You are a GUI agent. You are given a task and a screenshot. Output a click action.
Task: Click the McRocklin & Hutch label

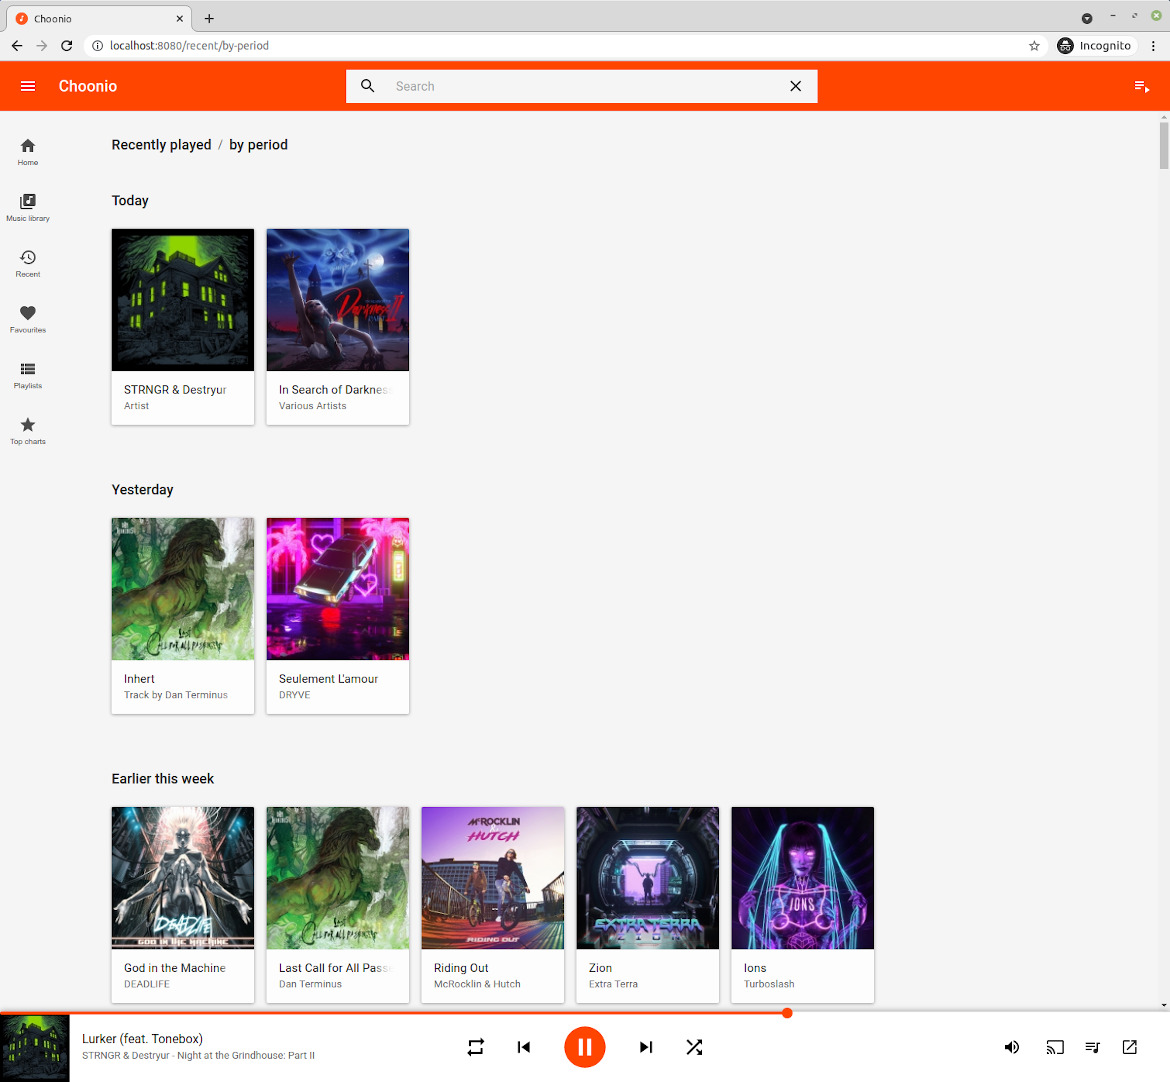478,984
